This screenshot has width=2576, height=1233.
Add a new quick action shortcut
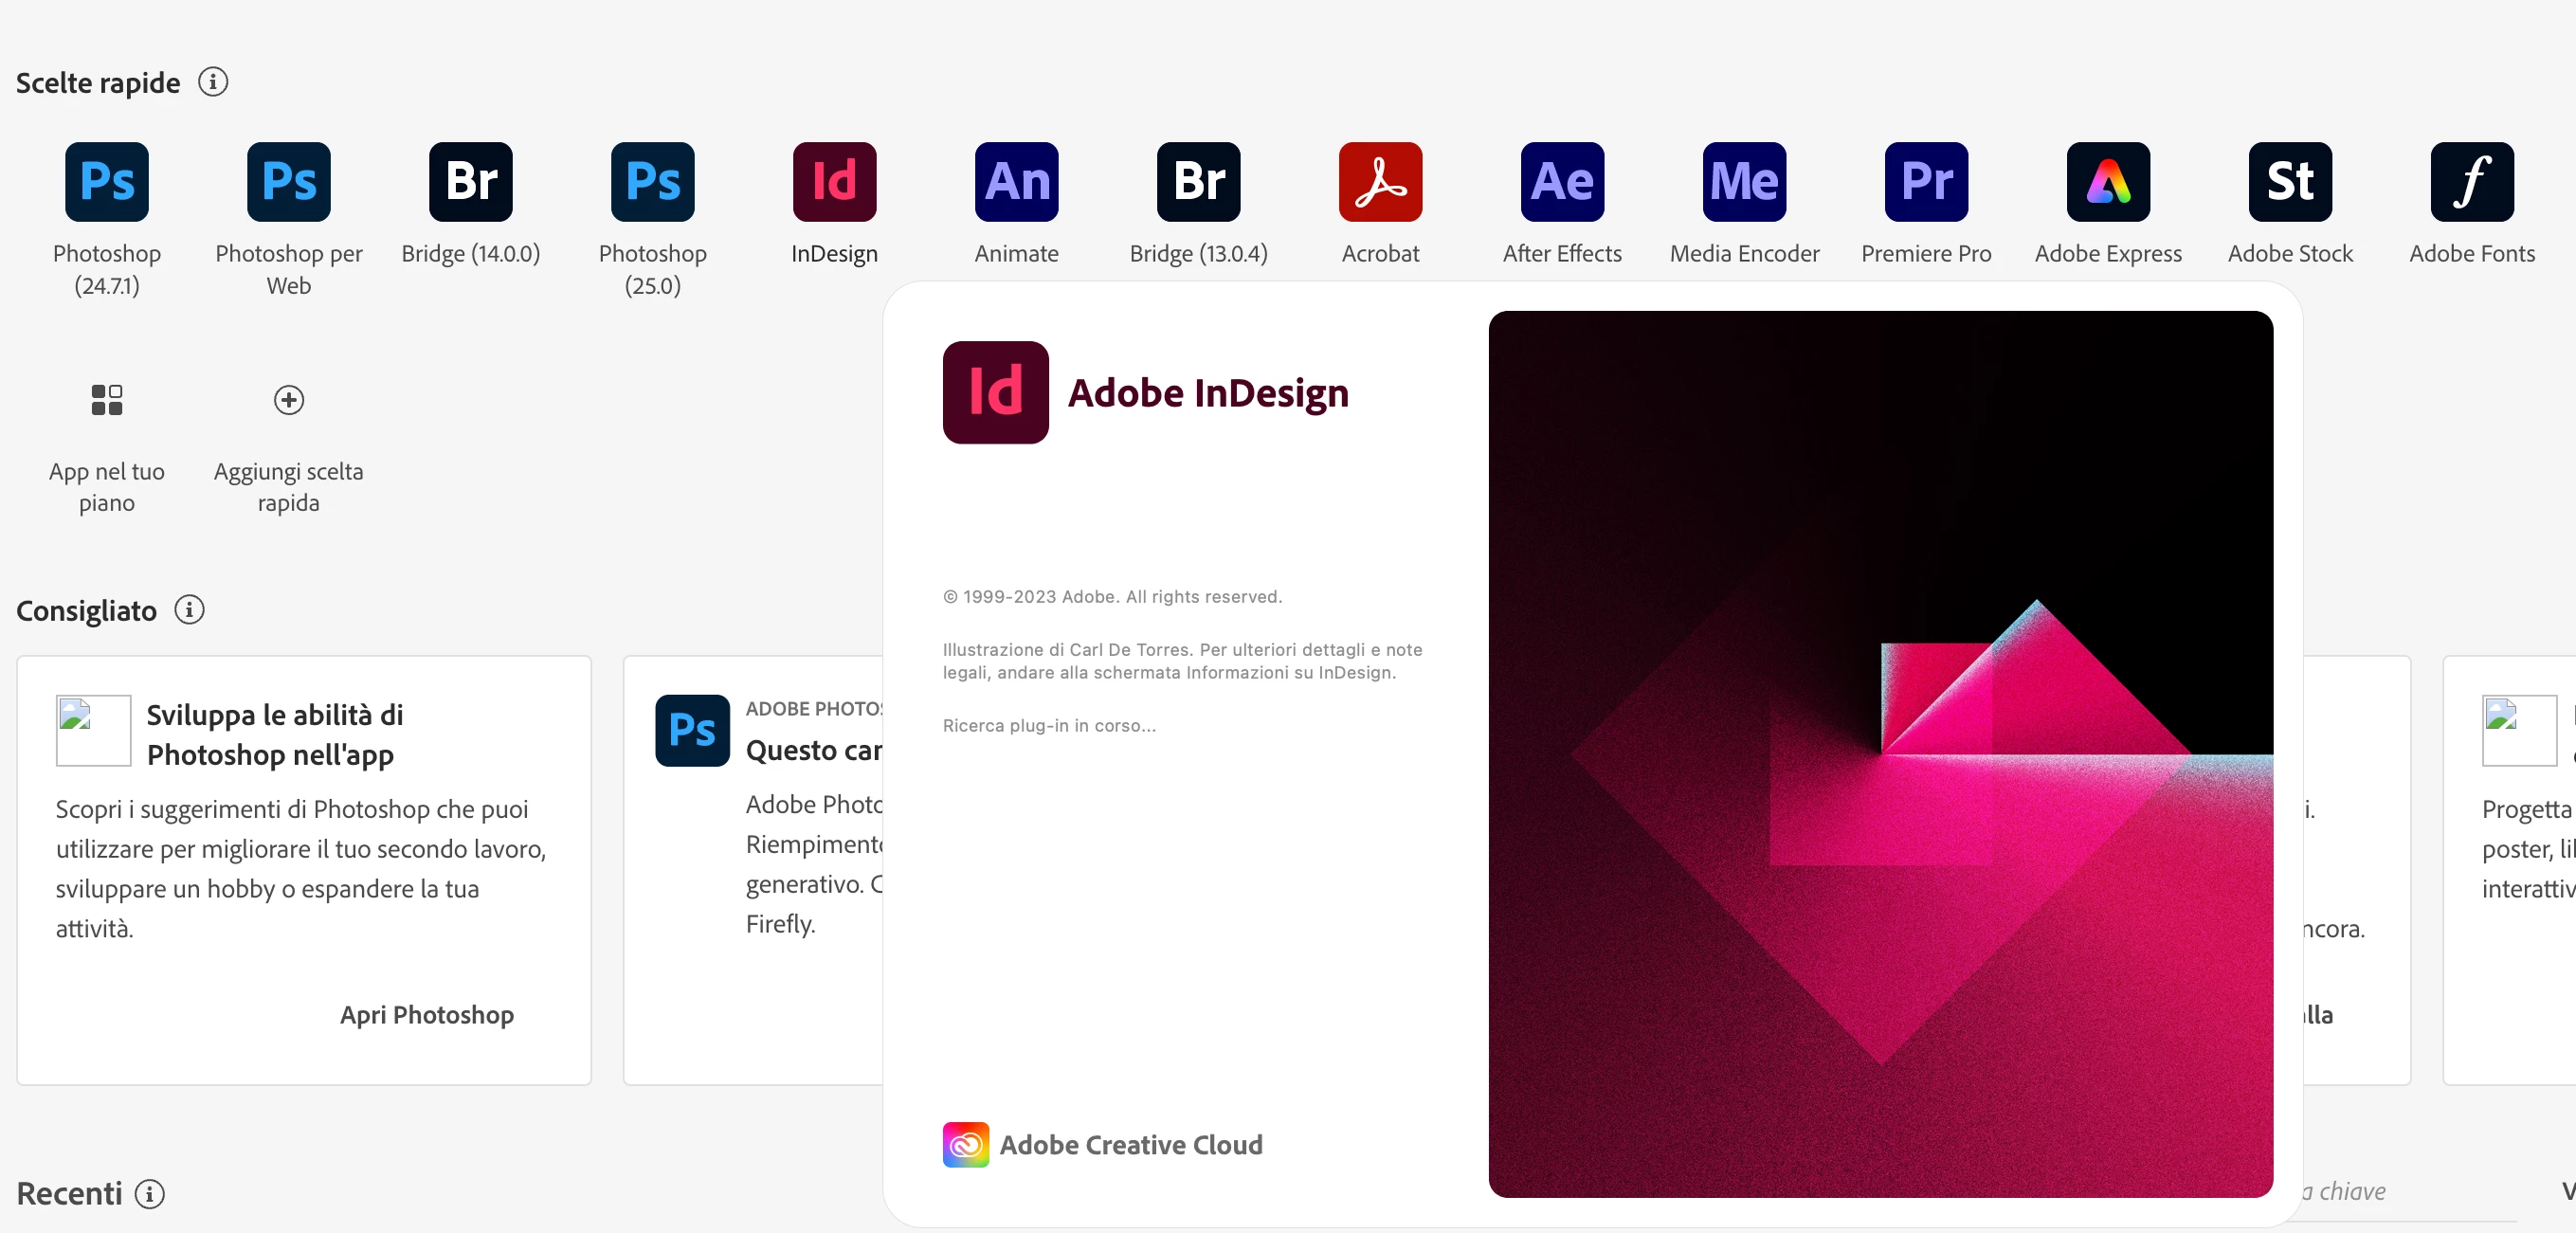[288, 400]
